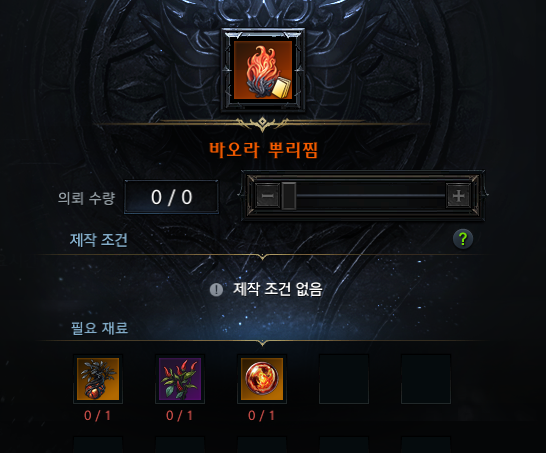Click the fourth empty ingredient slot
546x453 pixels.
click(344, 379)
